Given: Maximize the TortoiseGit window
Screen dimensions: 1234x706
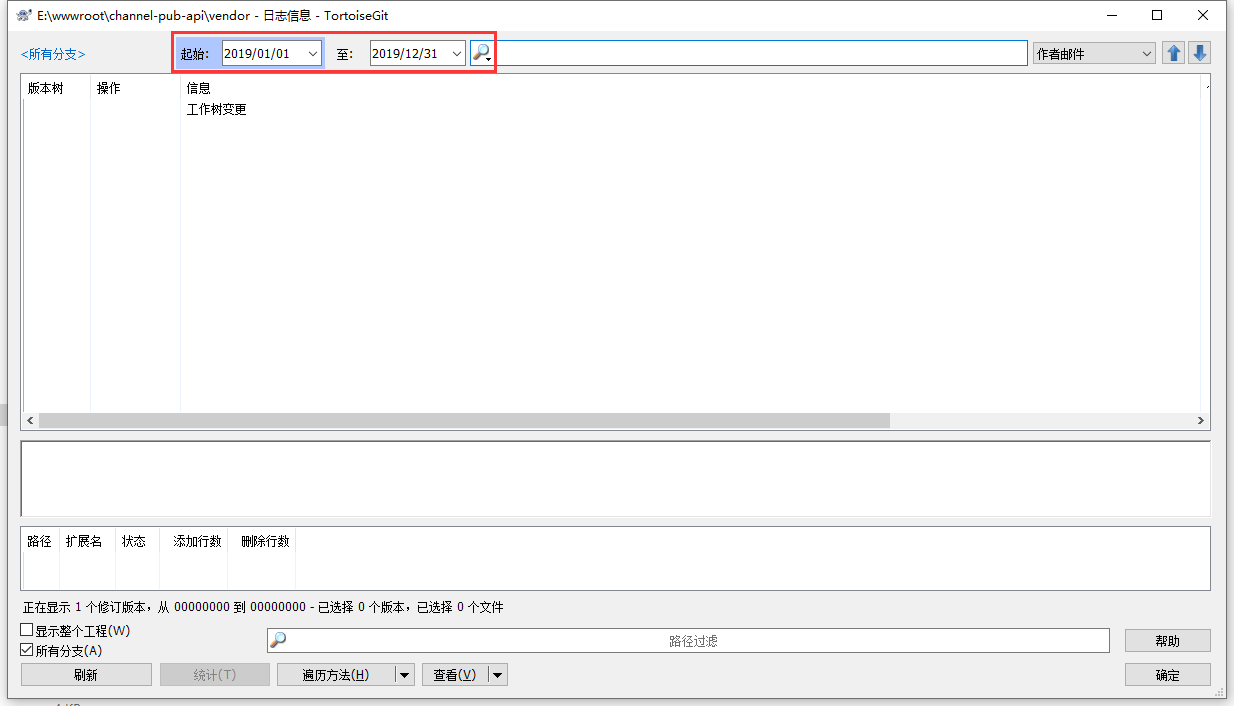Looking at the screenshot, I should coord(1157,15).
